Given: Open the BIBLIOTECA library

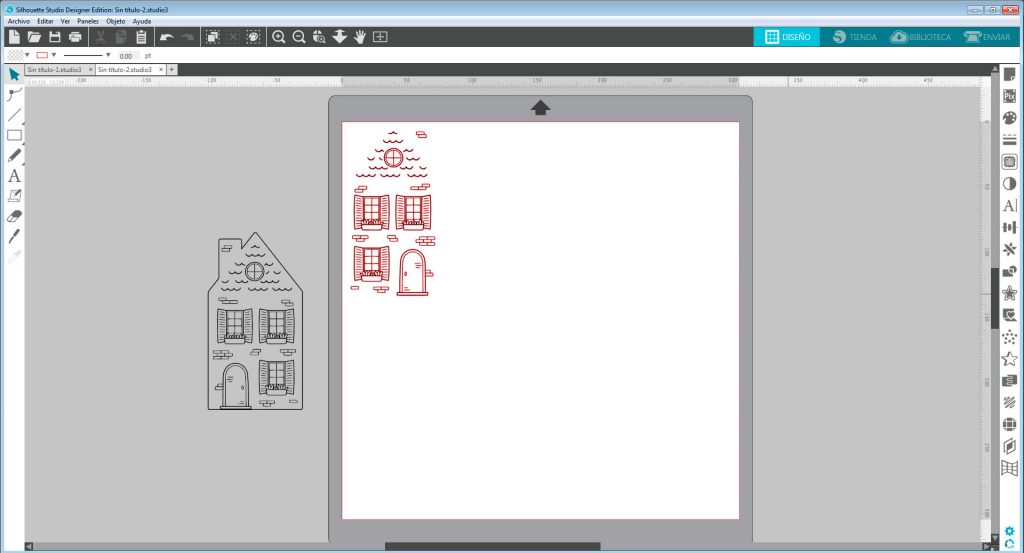Looking at the screenshot, I should [920, 37].
